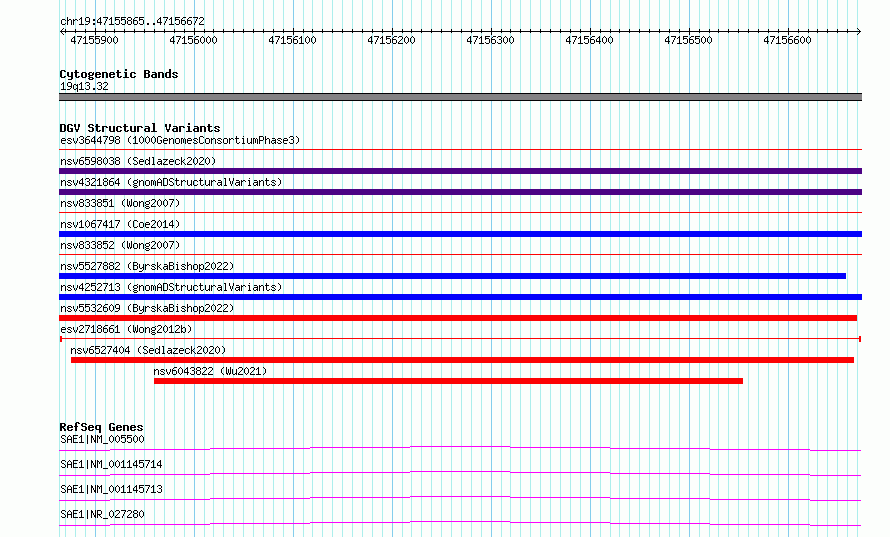Open the nsv5527882 (ByrskaBishop2022) label
890x537 pixels.
147,266
